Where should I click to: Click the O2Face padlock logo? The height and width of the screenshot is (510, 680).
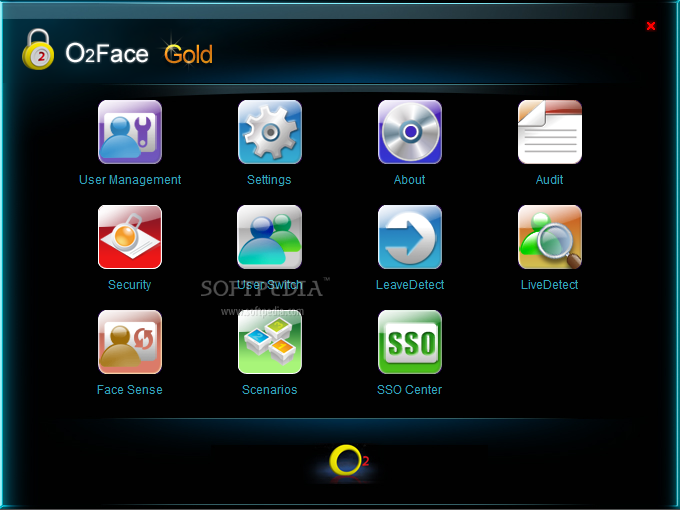tap(38, 49)
